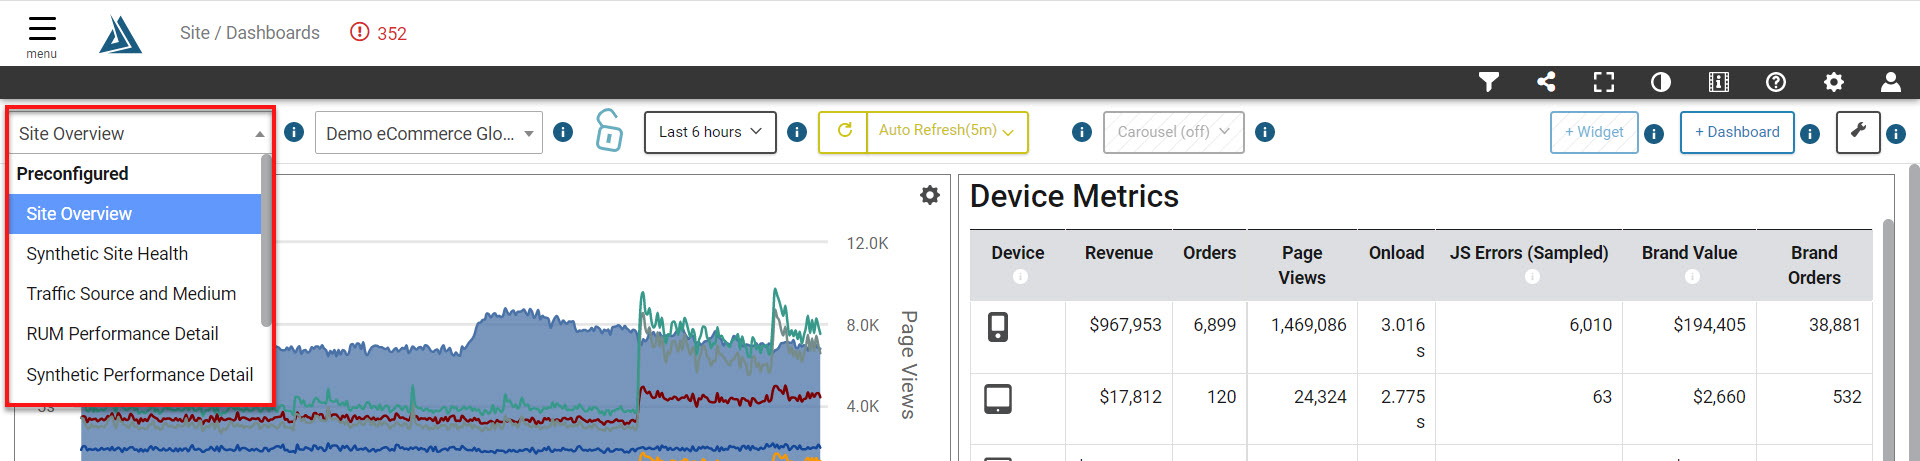Viewport: 1920px width, 461px height.
Task: Click the refresh arrow button
Action: (x=844, y=131)
